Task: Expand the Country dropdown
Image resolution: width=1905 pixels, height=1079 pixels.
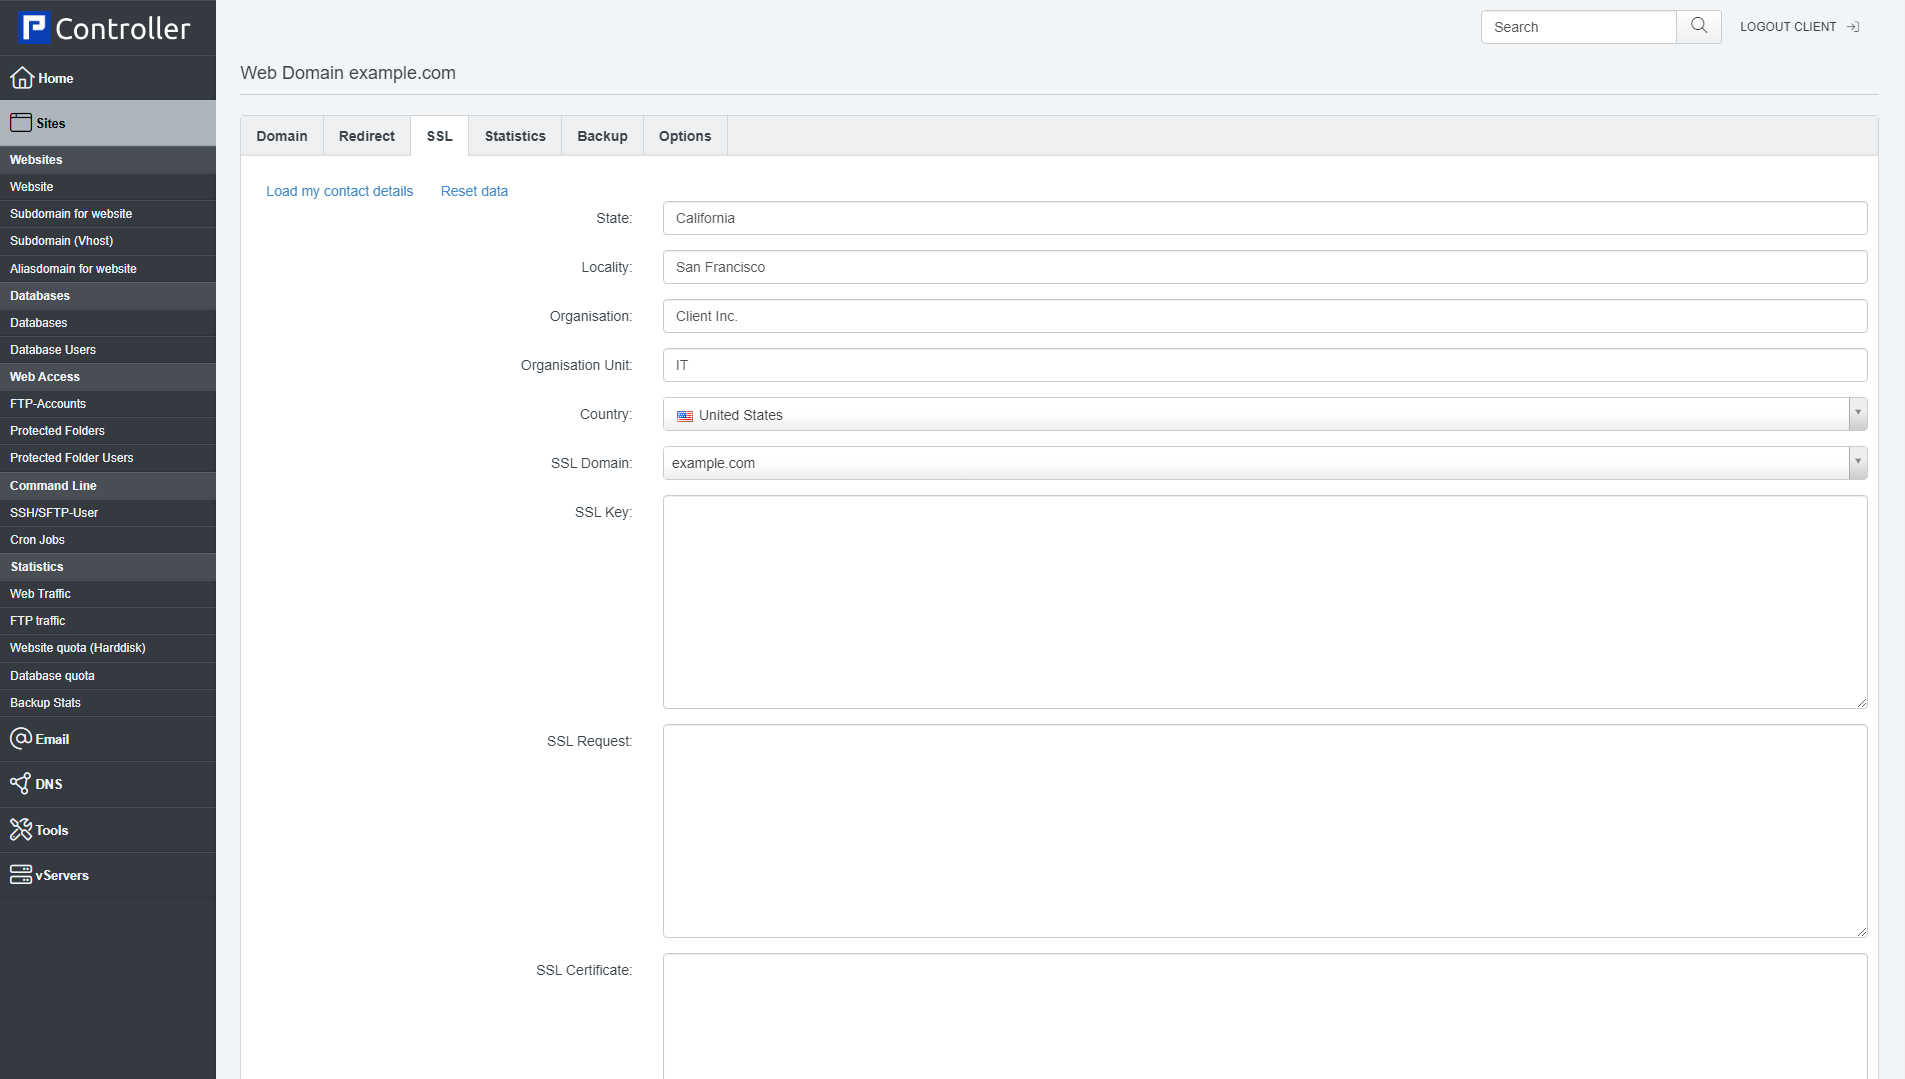Action: (x=1857, y=414)
